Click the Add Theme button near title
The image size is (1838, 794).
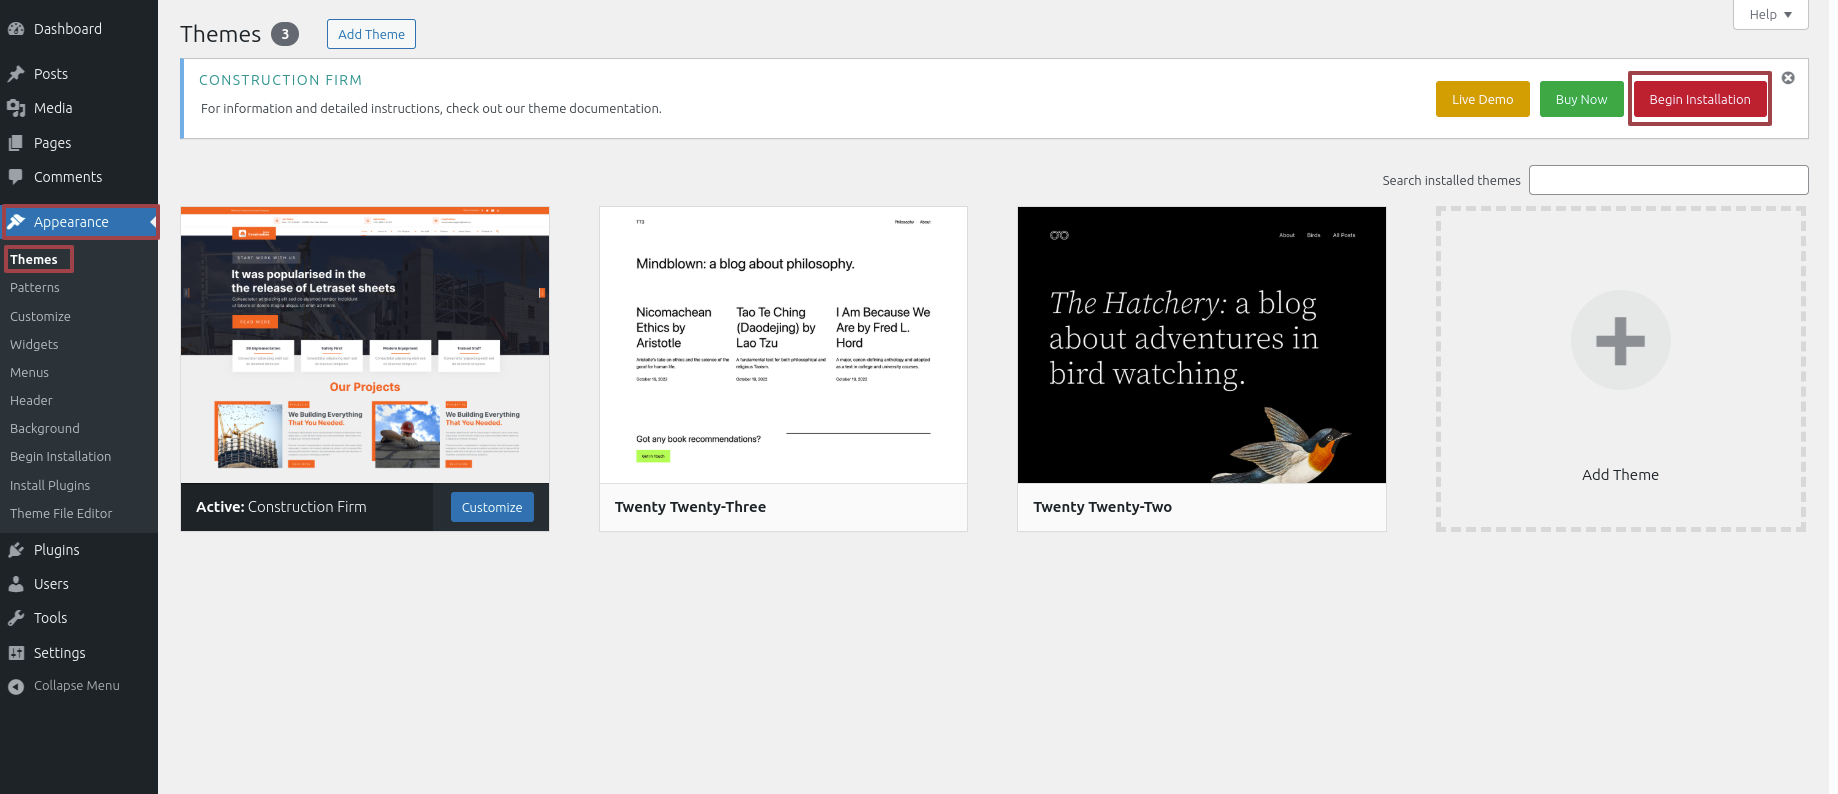point(371,34)
